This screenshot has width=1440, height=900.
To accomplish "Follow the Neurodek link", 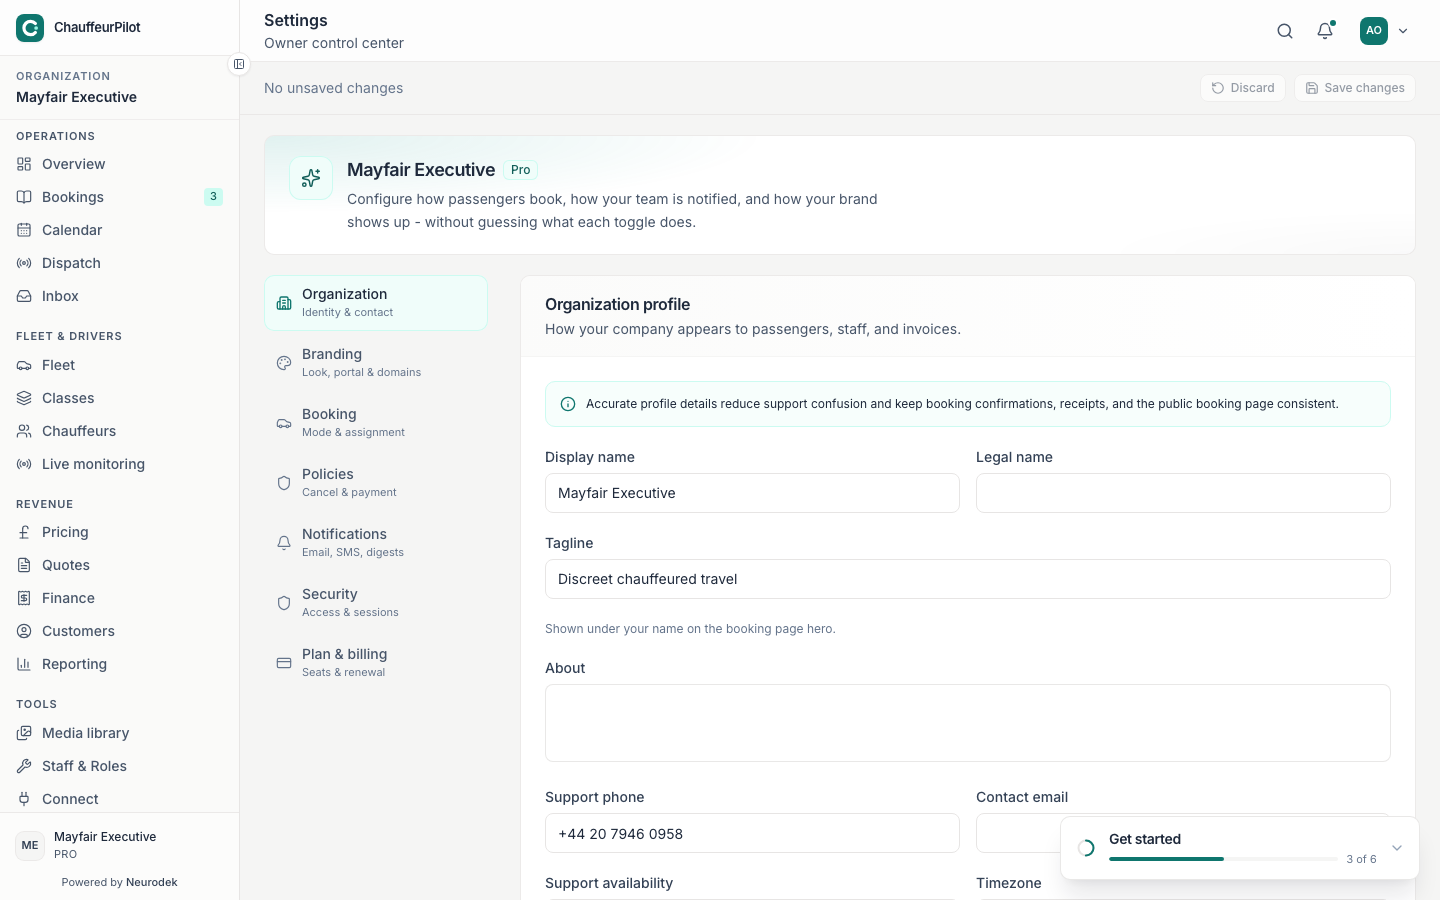I will [x=152, y=882].
